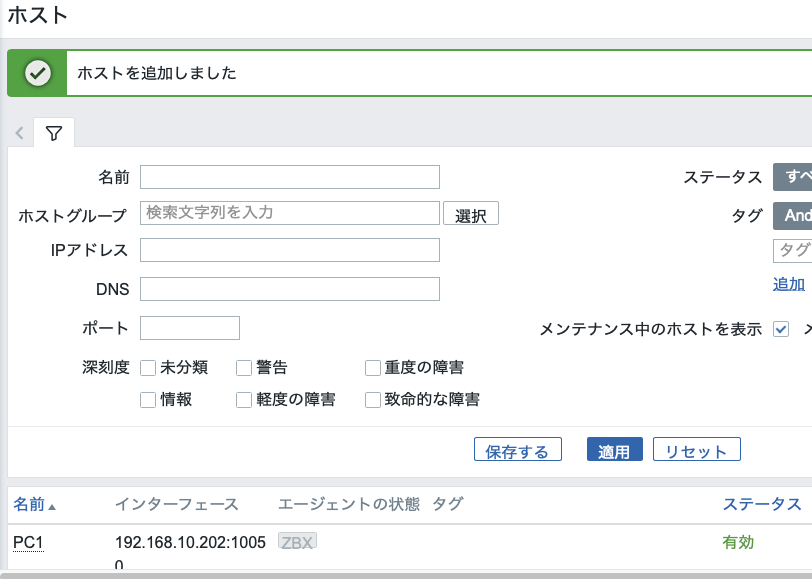Enable the 警告 severity checkbox
Image resolution: width=812 pixels, height=579 pixels.
[243, 367]
